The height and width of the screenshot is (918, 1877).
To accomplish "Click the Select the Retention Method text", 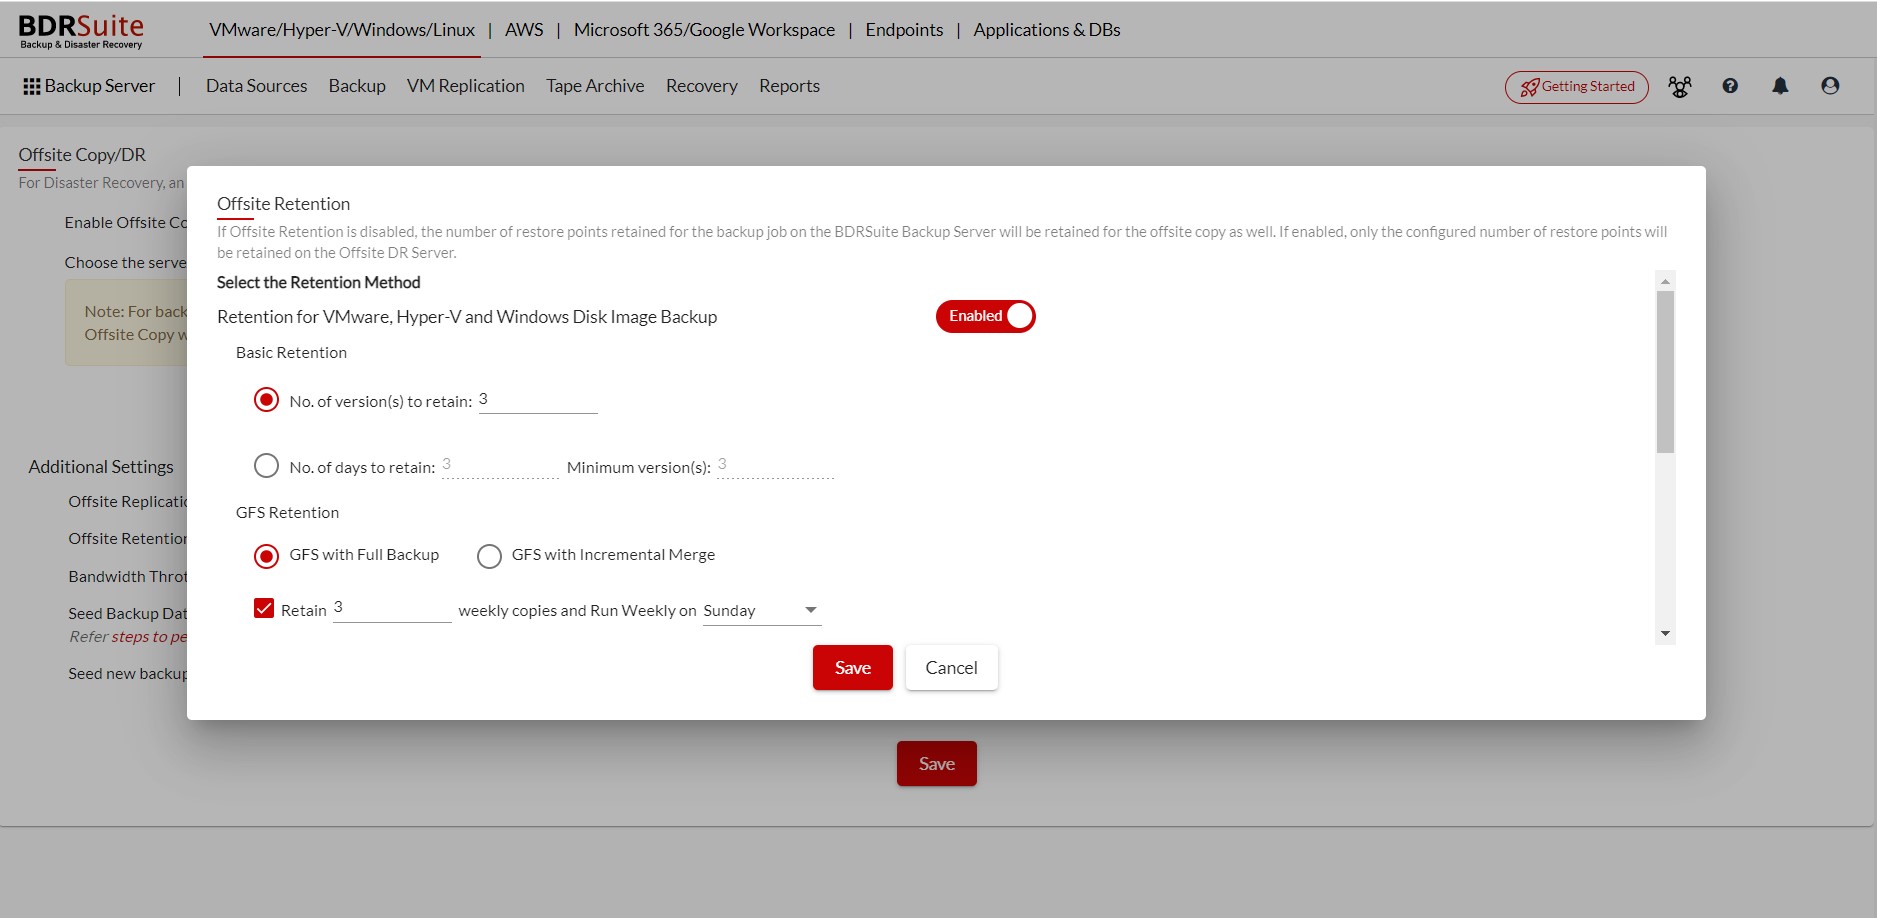I will click(319, 283).
